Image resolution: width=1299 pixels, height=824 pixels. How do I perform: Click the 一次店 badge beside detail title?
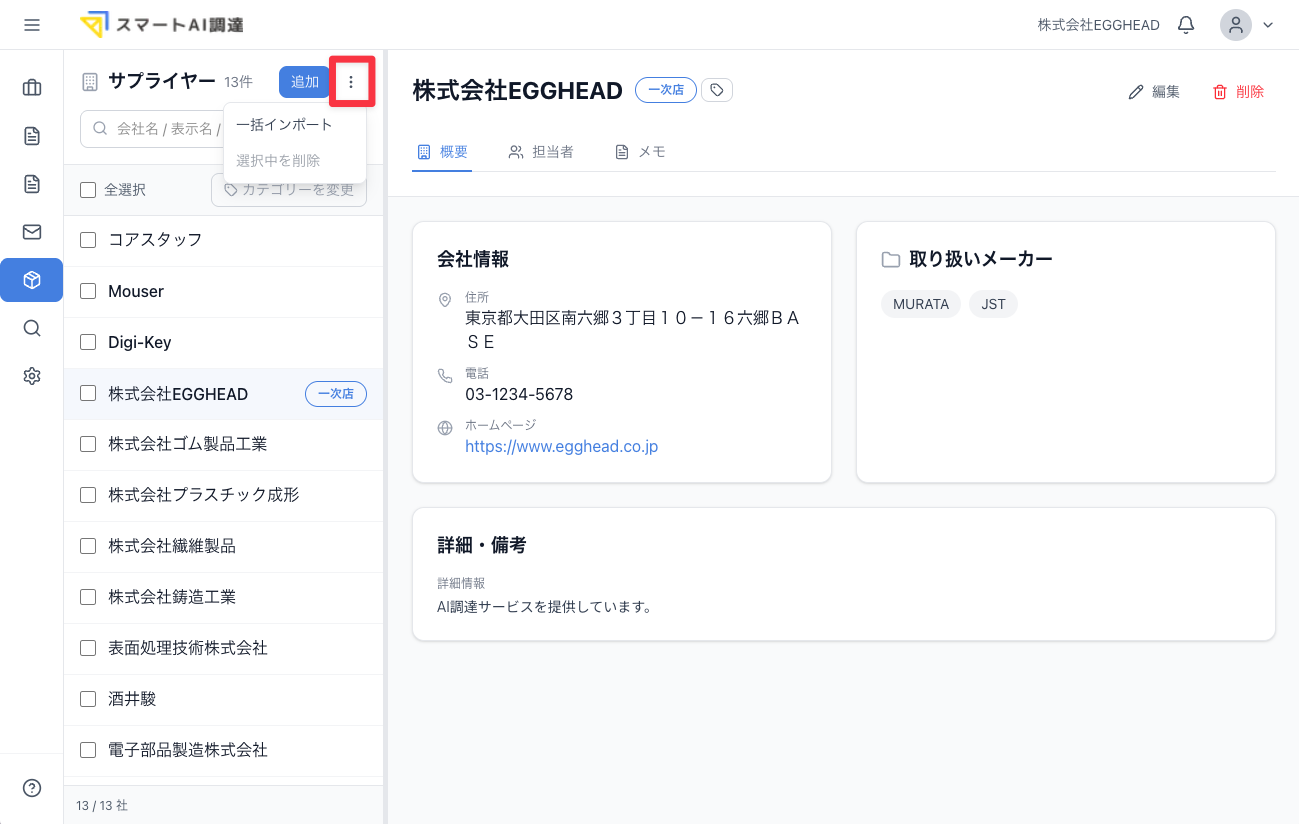(x=666, y=90)
